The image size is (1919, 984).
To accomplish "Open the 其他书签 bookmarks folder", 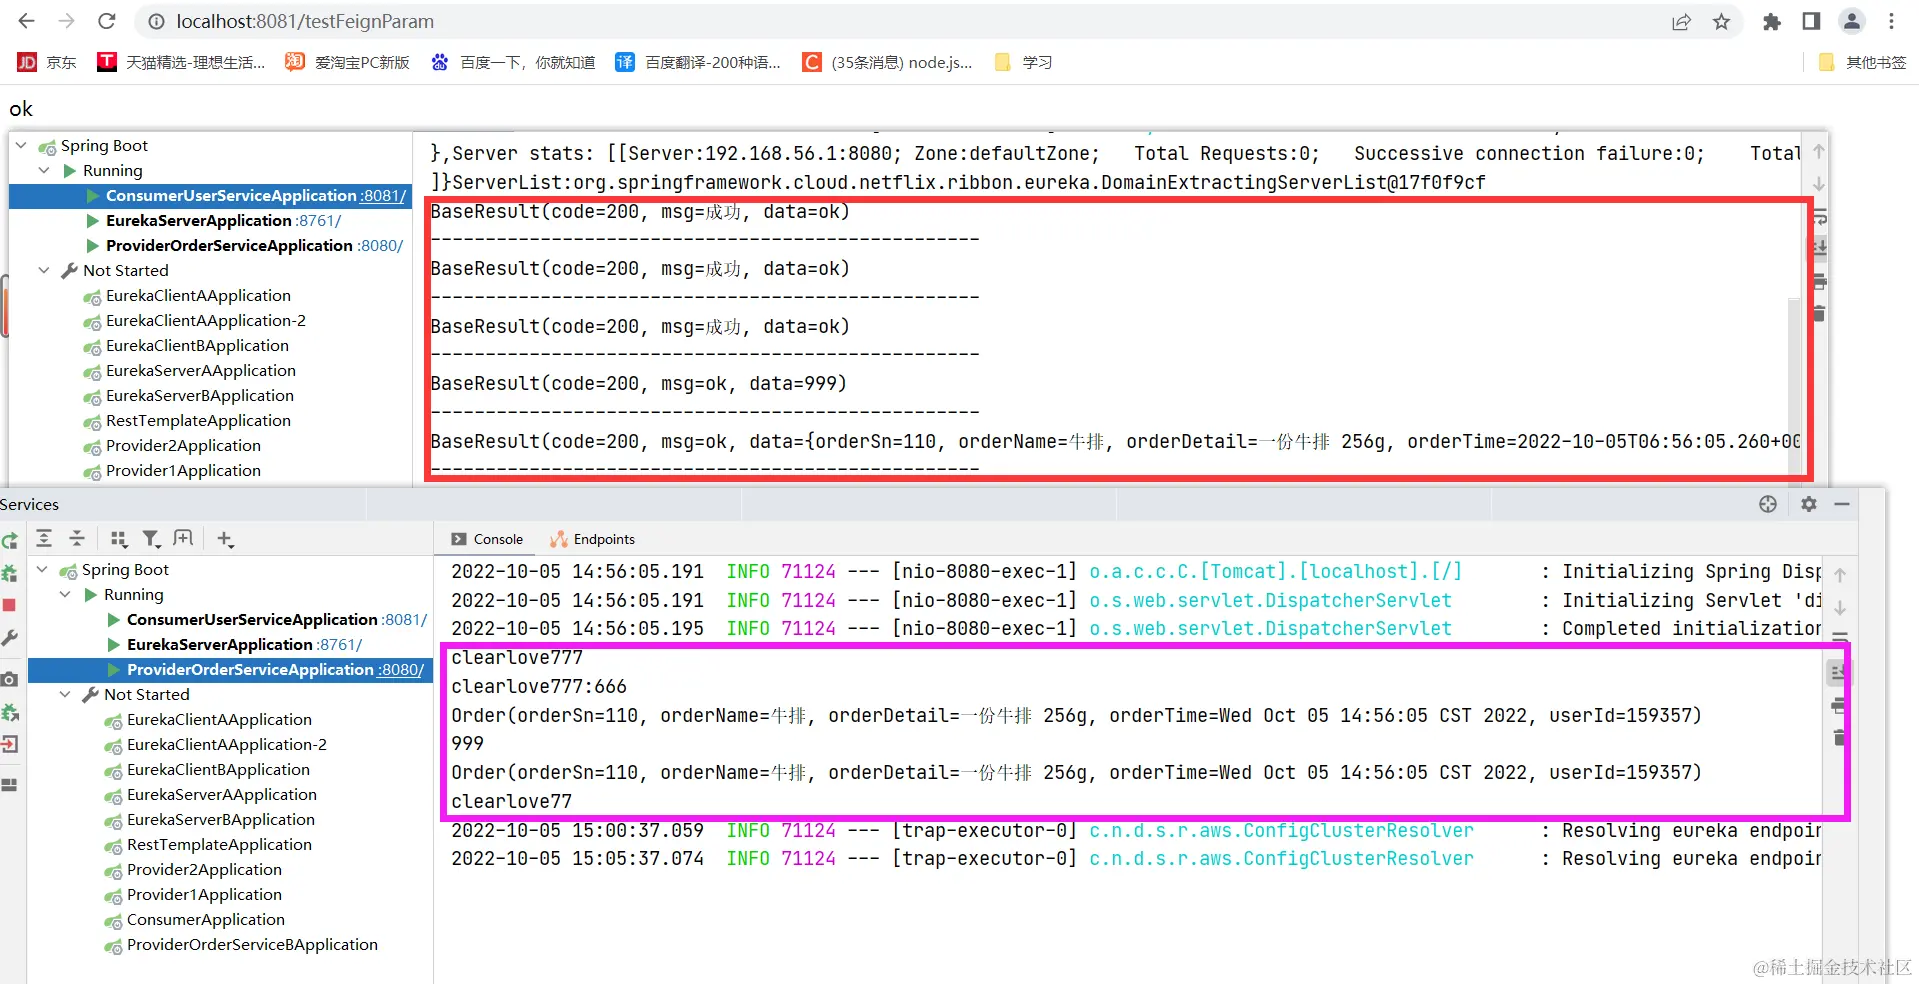I will tap(1862, 62).
